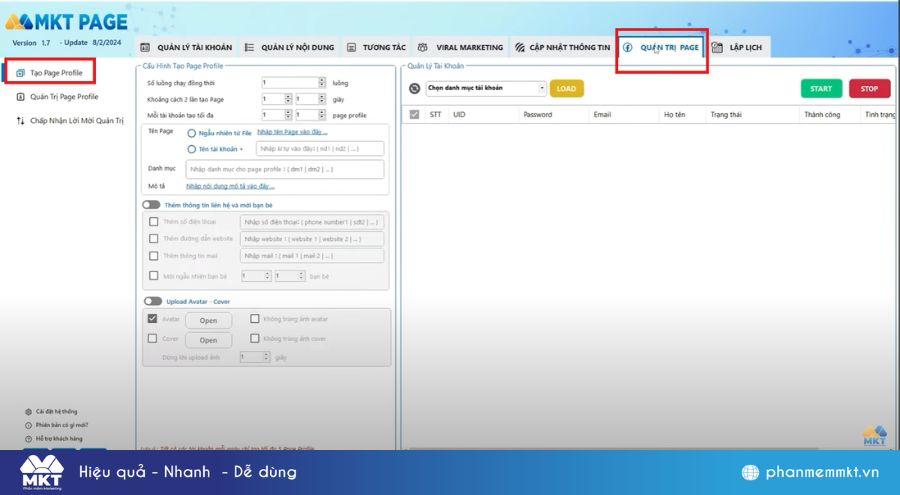This screenshot has height=495, width=900.
Task: Click the MKT Page logo
Action: pyautogui.click(x=67, y=22)
